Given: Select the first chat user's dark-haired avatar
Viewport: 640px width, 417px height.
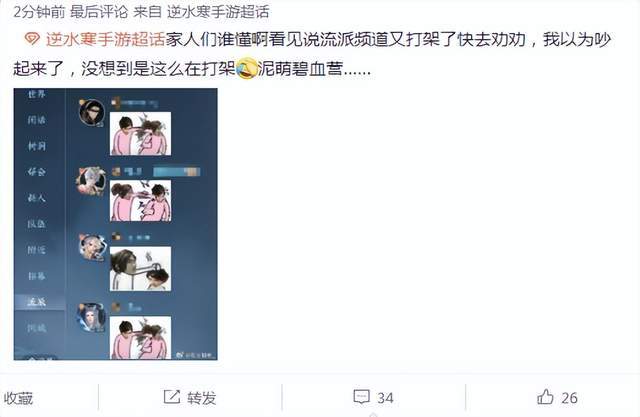Looking at the screenshot, I should coord(91,112).
